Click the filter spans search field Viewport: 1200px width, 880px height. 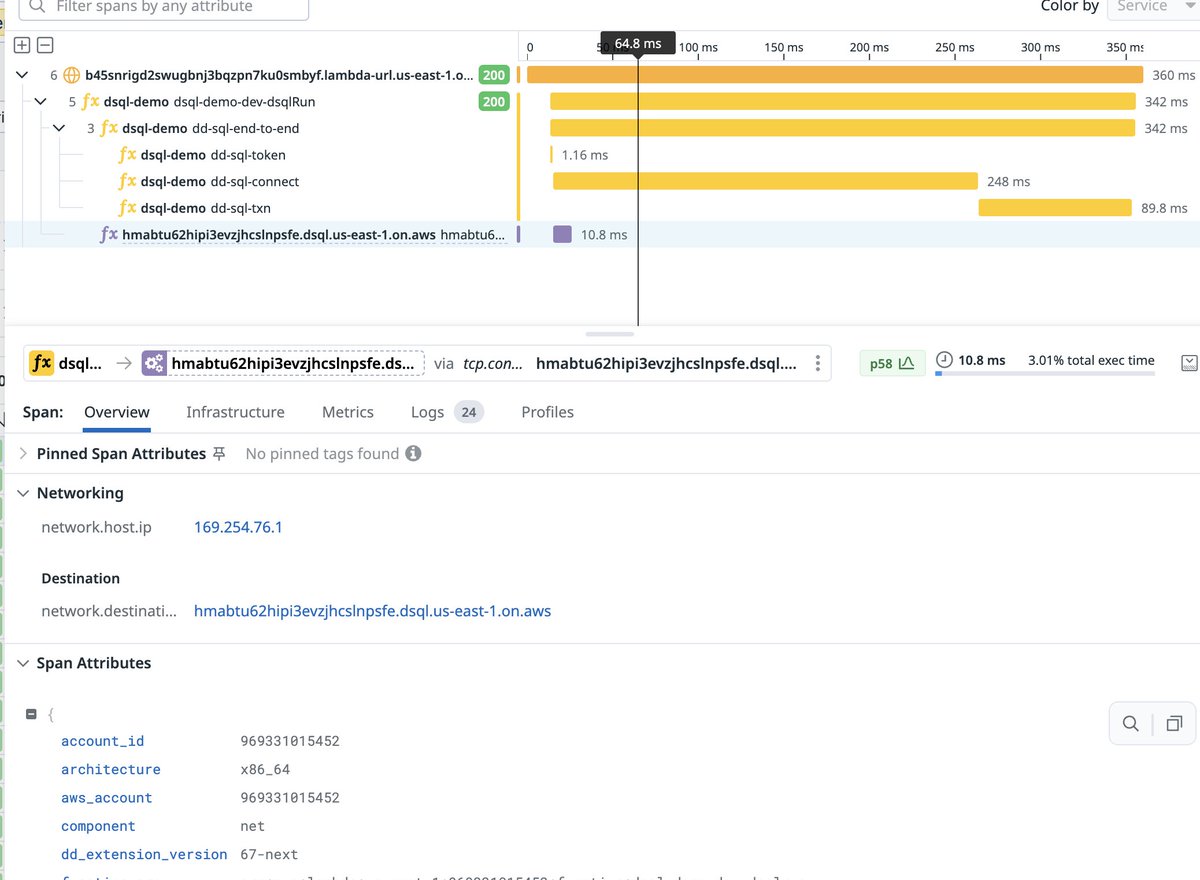click(x=160, y=9)
